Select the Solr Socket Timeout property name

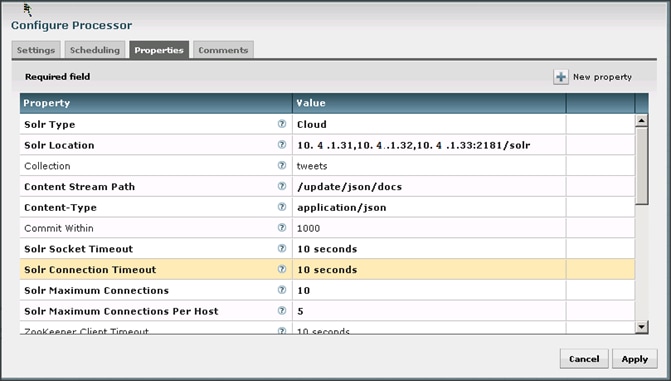coord(78,249)
